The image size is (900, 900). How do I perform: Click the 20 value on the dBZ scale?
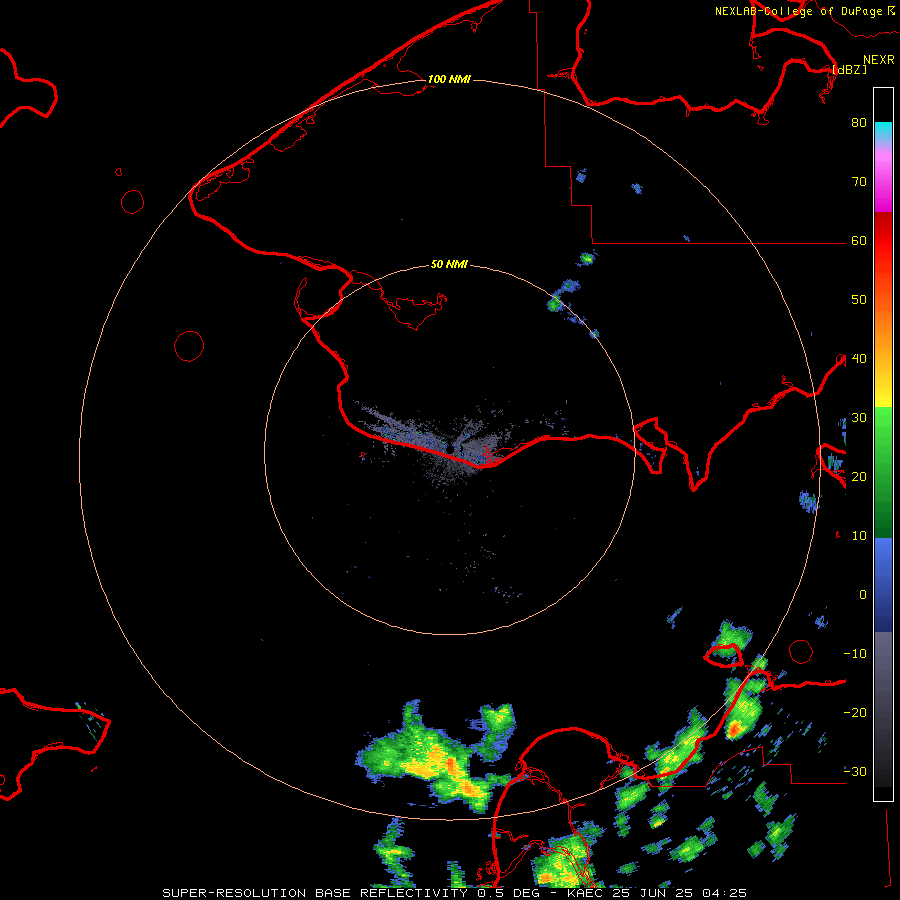pyautogui.click(x=859, y=476)
